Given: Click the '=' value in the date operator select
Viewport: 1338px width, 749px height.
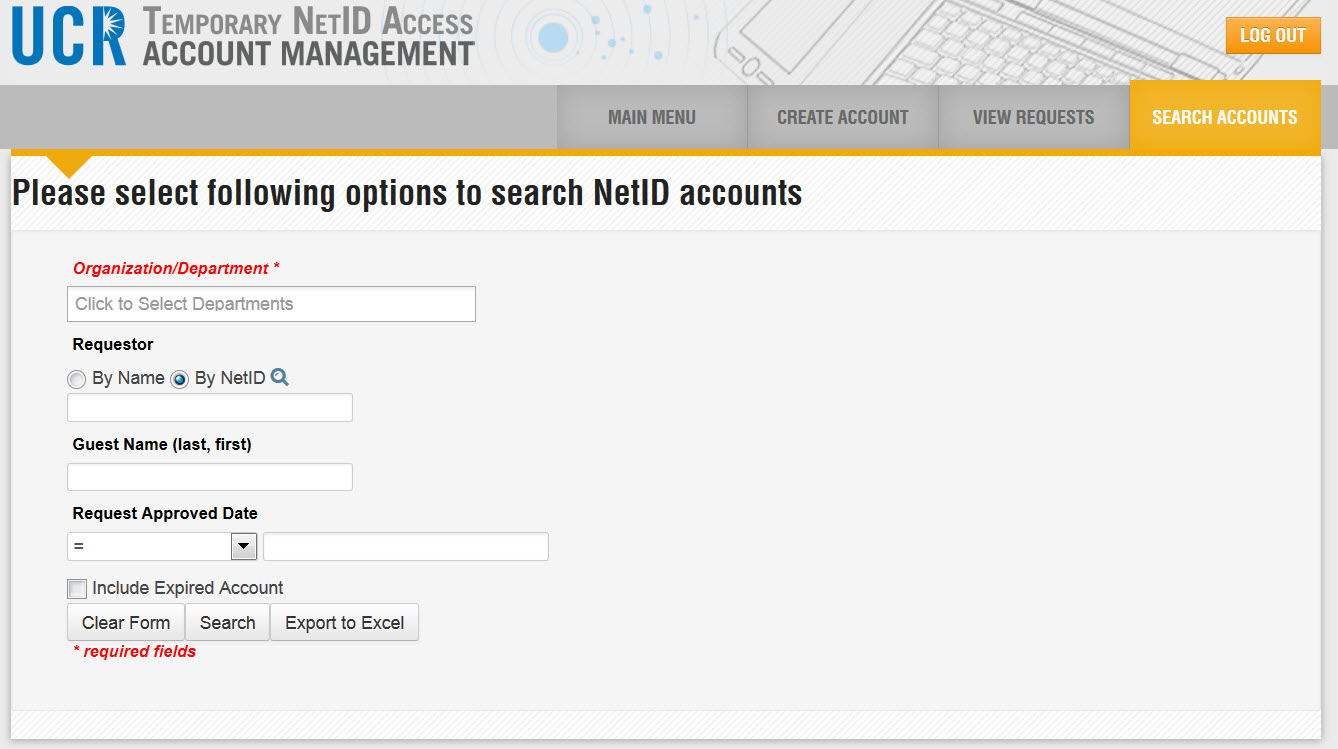Looking at the screenshot, I should 148,546.
